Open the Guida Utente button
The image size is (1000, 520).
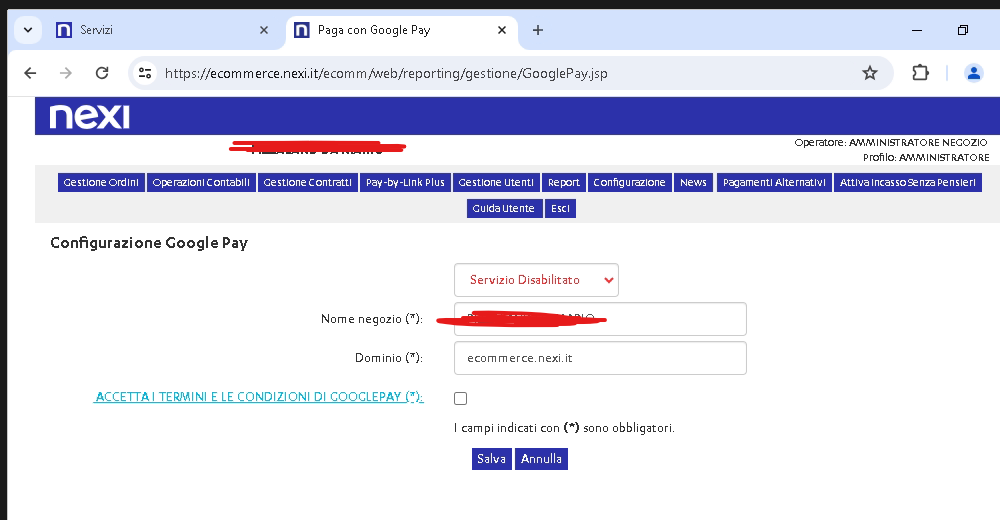coord(504,209)
